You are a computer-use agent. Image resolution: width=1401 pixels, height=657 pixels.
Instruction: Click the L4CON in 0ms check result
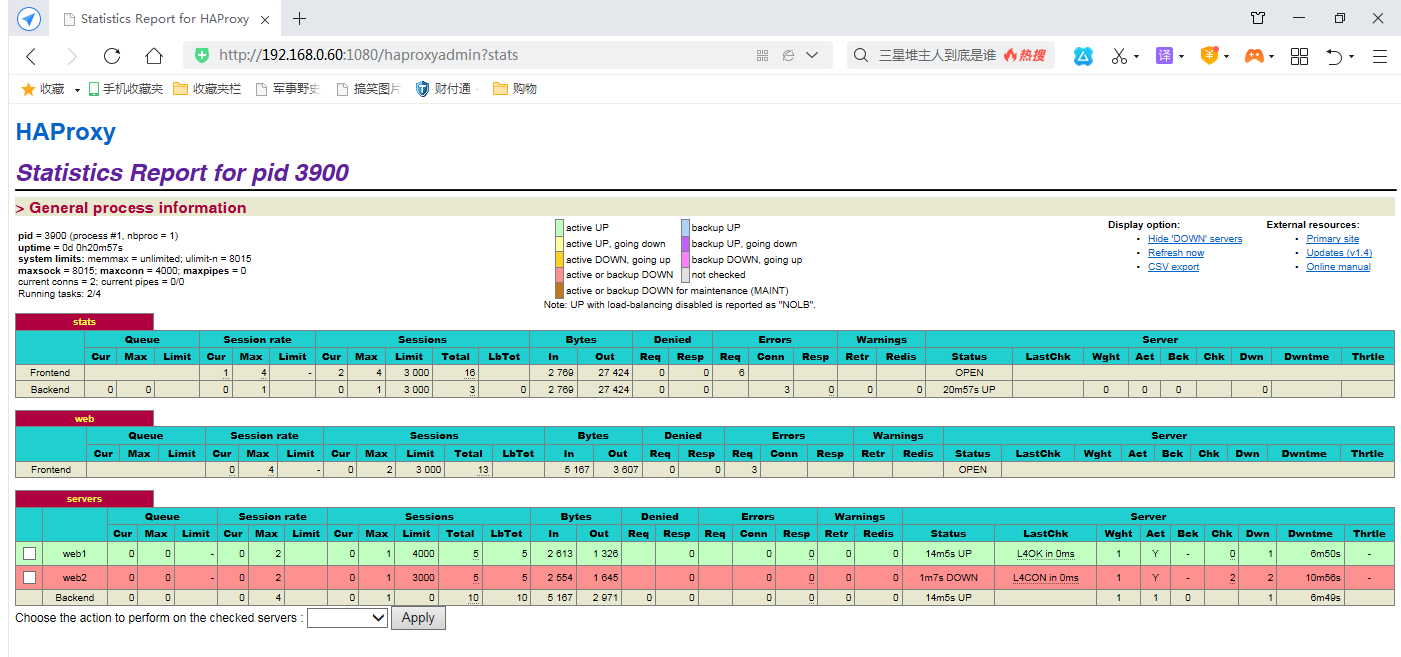click(1045, 577)
